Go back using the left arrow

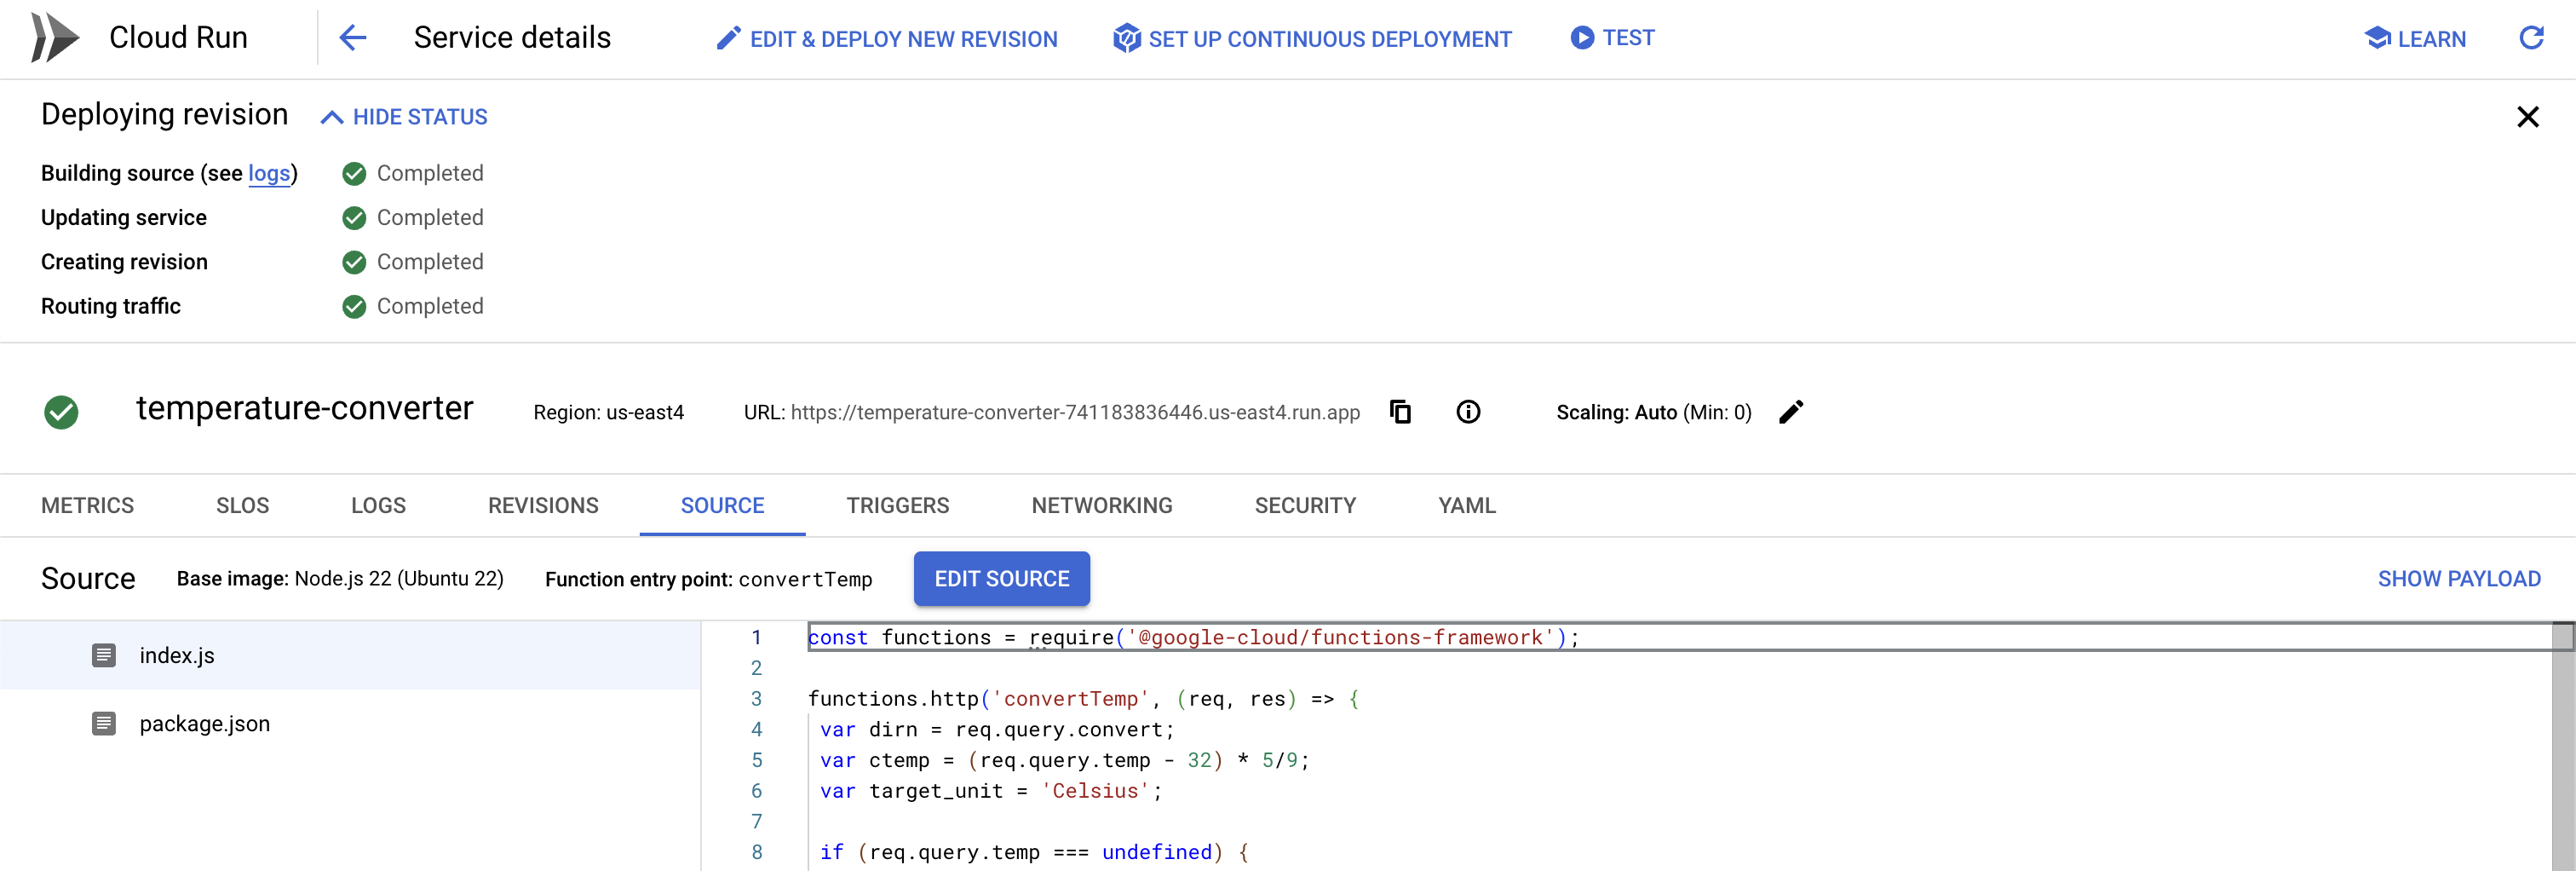point(353,38)
